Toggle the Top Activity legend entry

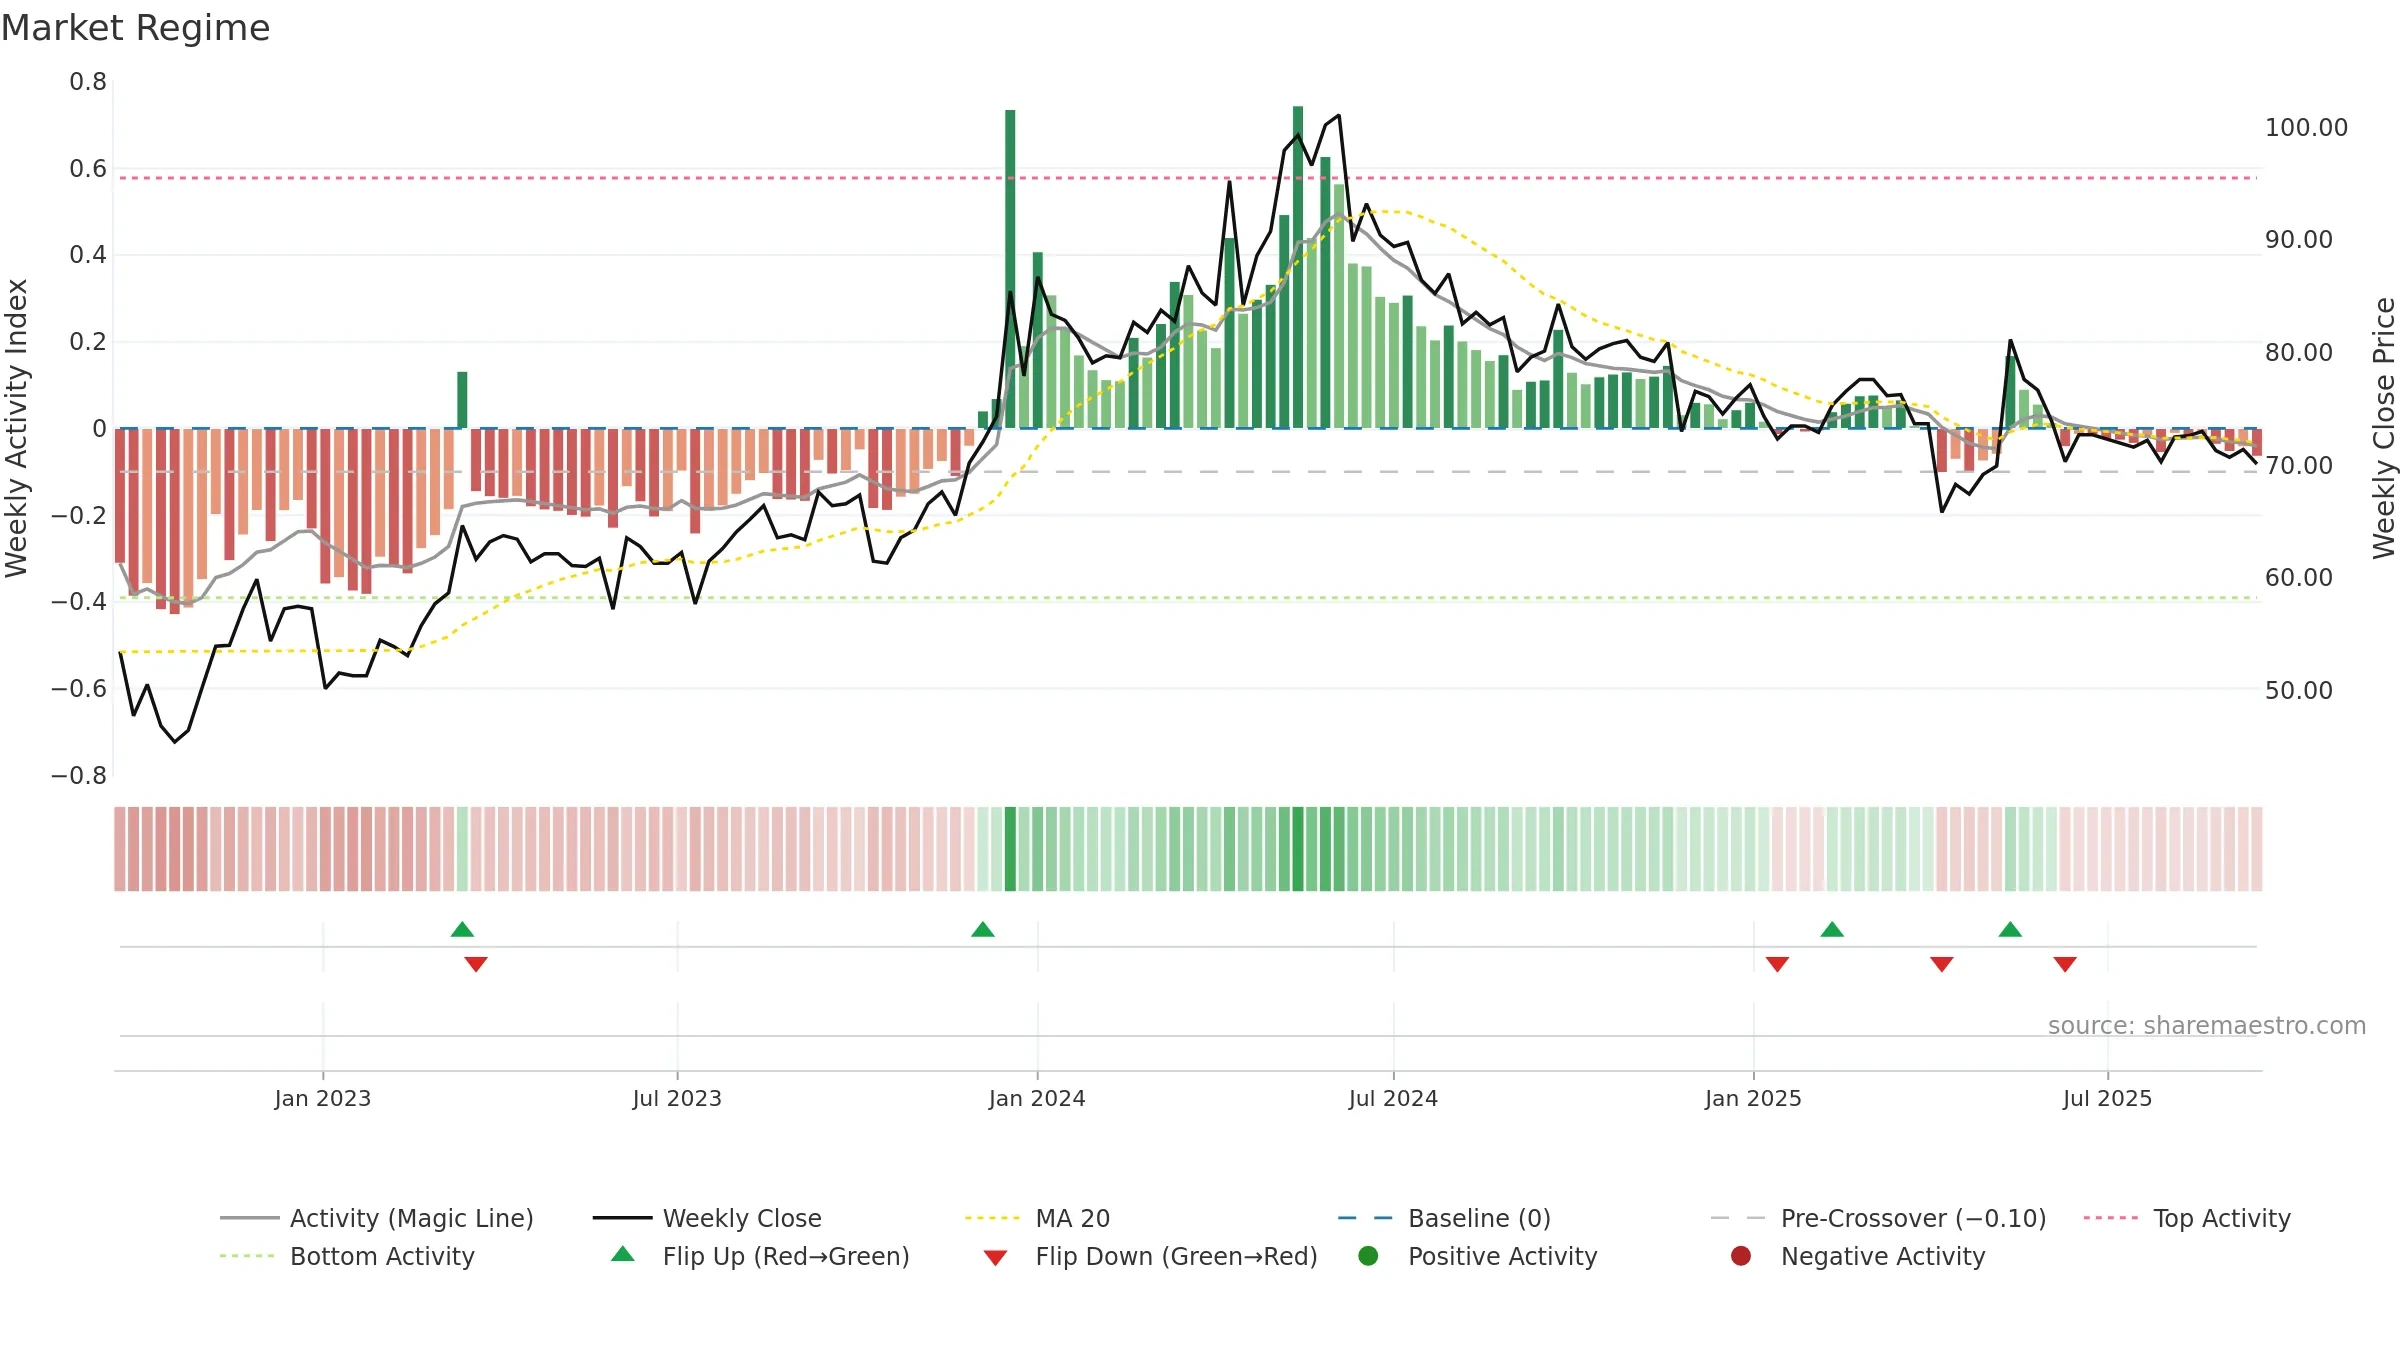point(2187,1218)
